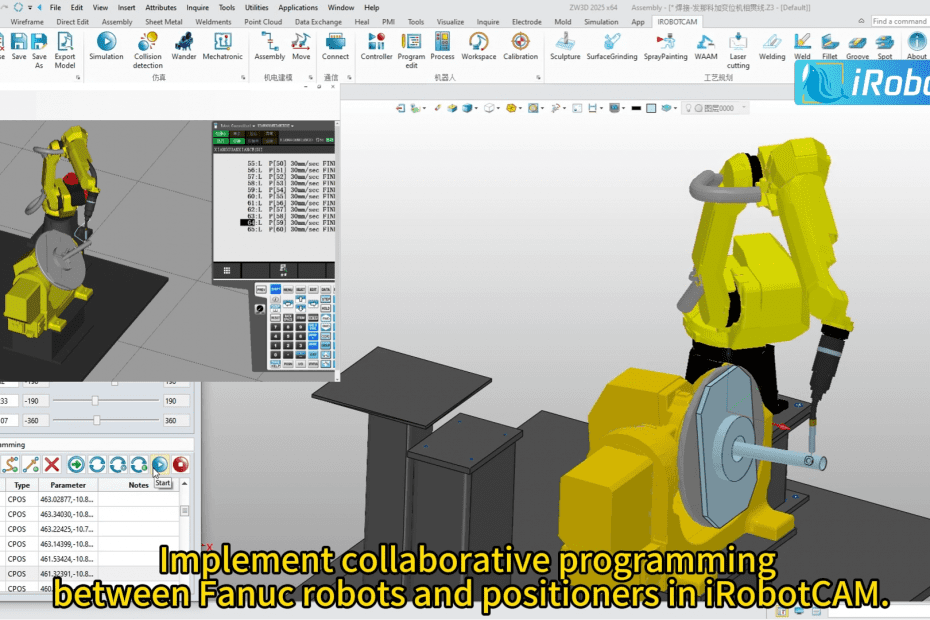Launch the Wander tool
The width and height of the screenshot is (930, 620).
[184, 47]
